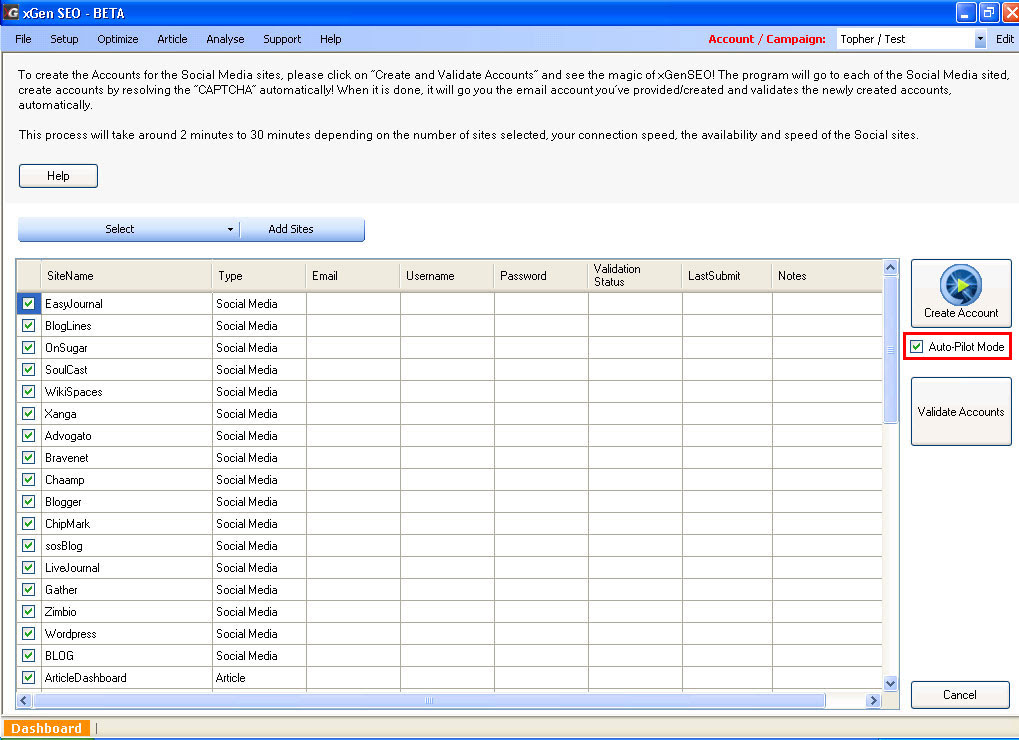Restore the window using the title bar button
The width and height of the screenshot is (1019, 740).
[988, 12]
